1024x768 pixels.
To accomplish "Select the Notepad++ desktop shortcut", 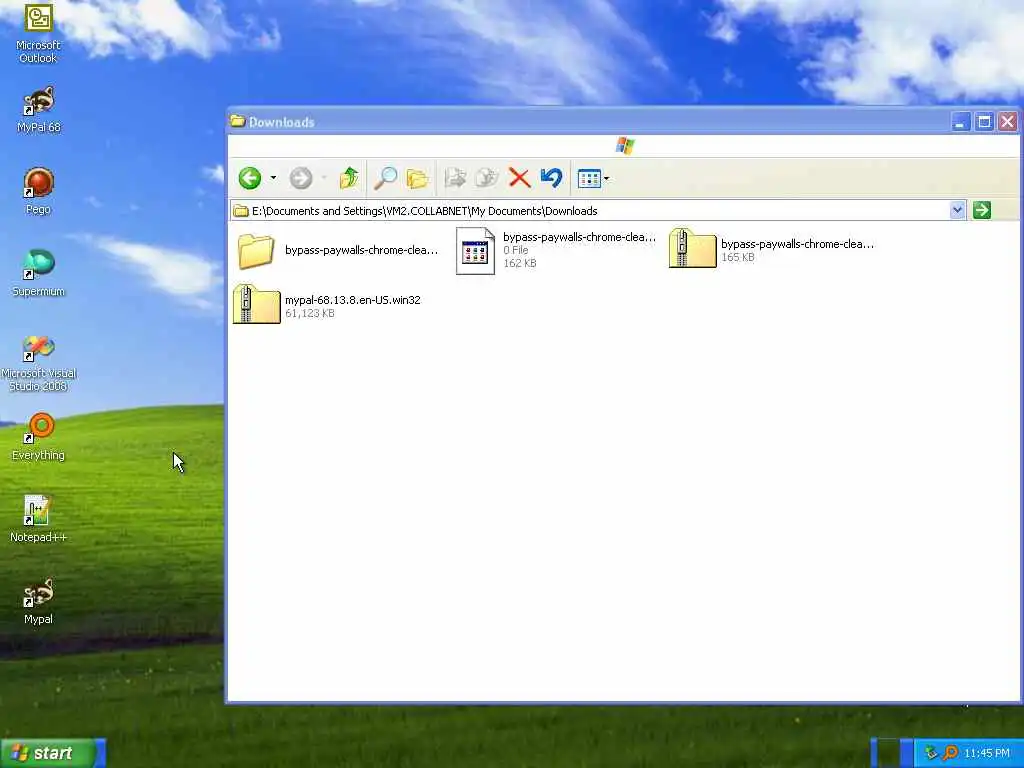I will [39, 519].
